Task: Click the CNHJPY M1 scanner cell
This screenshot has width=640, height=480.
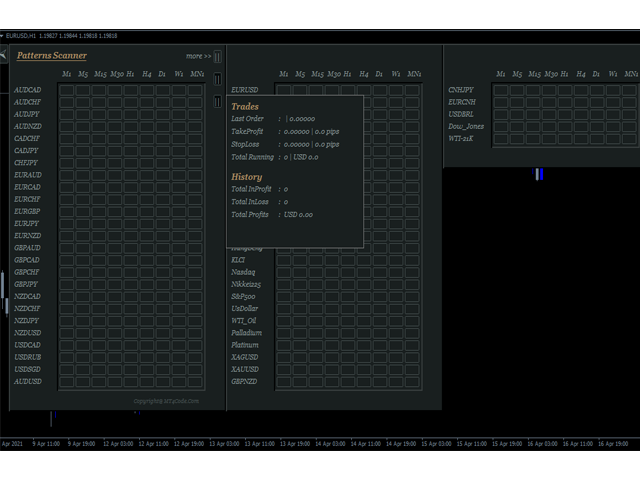Action: point(501,90)
